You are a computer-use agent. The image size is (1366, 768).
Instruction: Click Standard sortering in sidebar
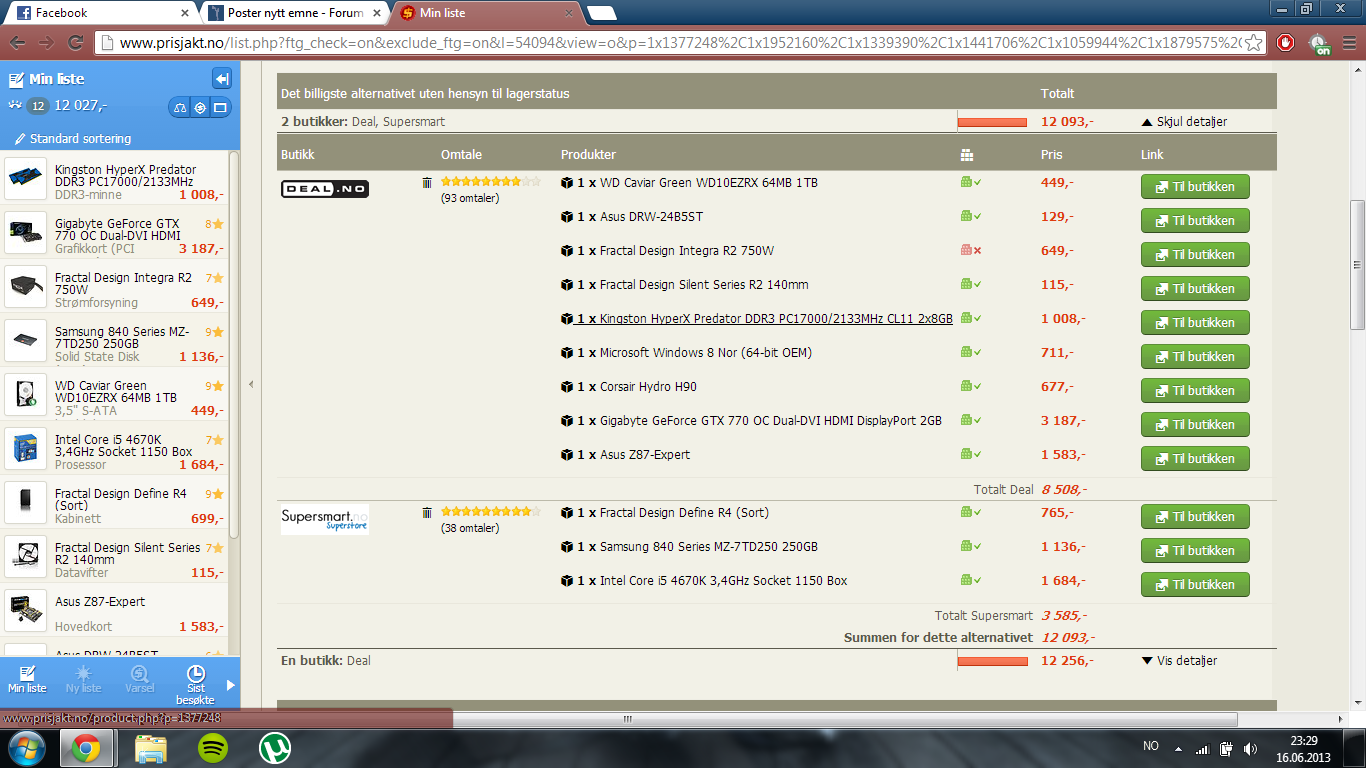80,139
